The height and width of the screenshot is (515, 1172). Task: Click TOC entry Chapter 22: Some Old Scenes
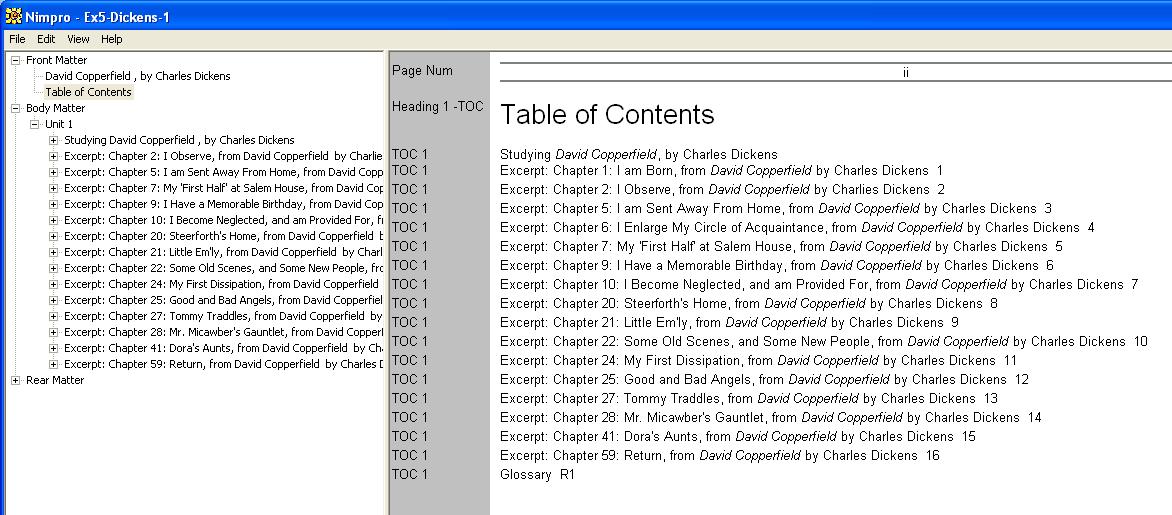pos(824,342)
